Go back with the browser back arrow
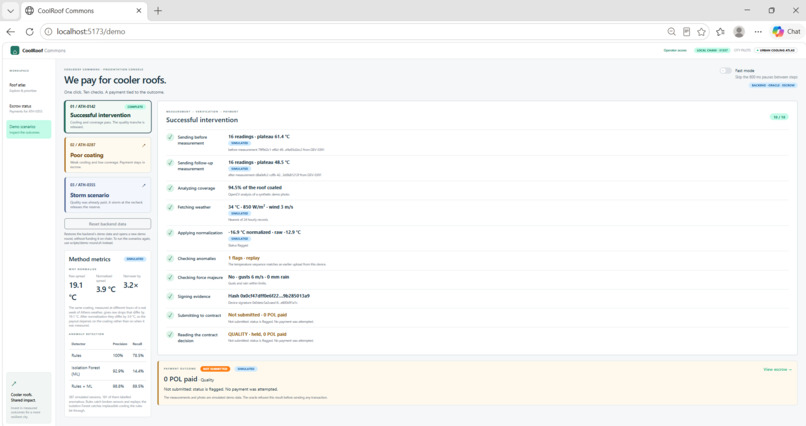 [11, 31]
